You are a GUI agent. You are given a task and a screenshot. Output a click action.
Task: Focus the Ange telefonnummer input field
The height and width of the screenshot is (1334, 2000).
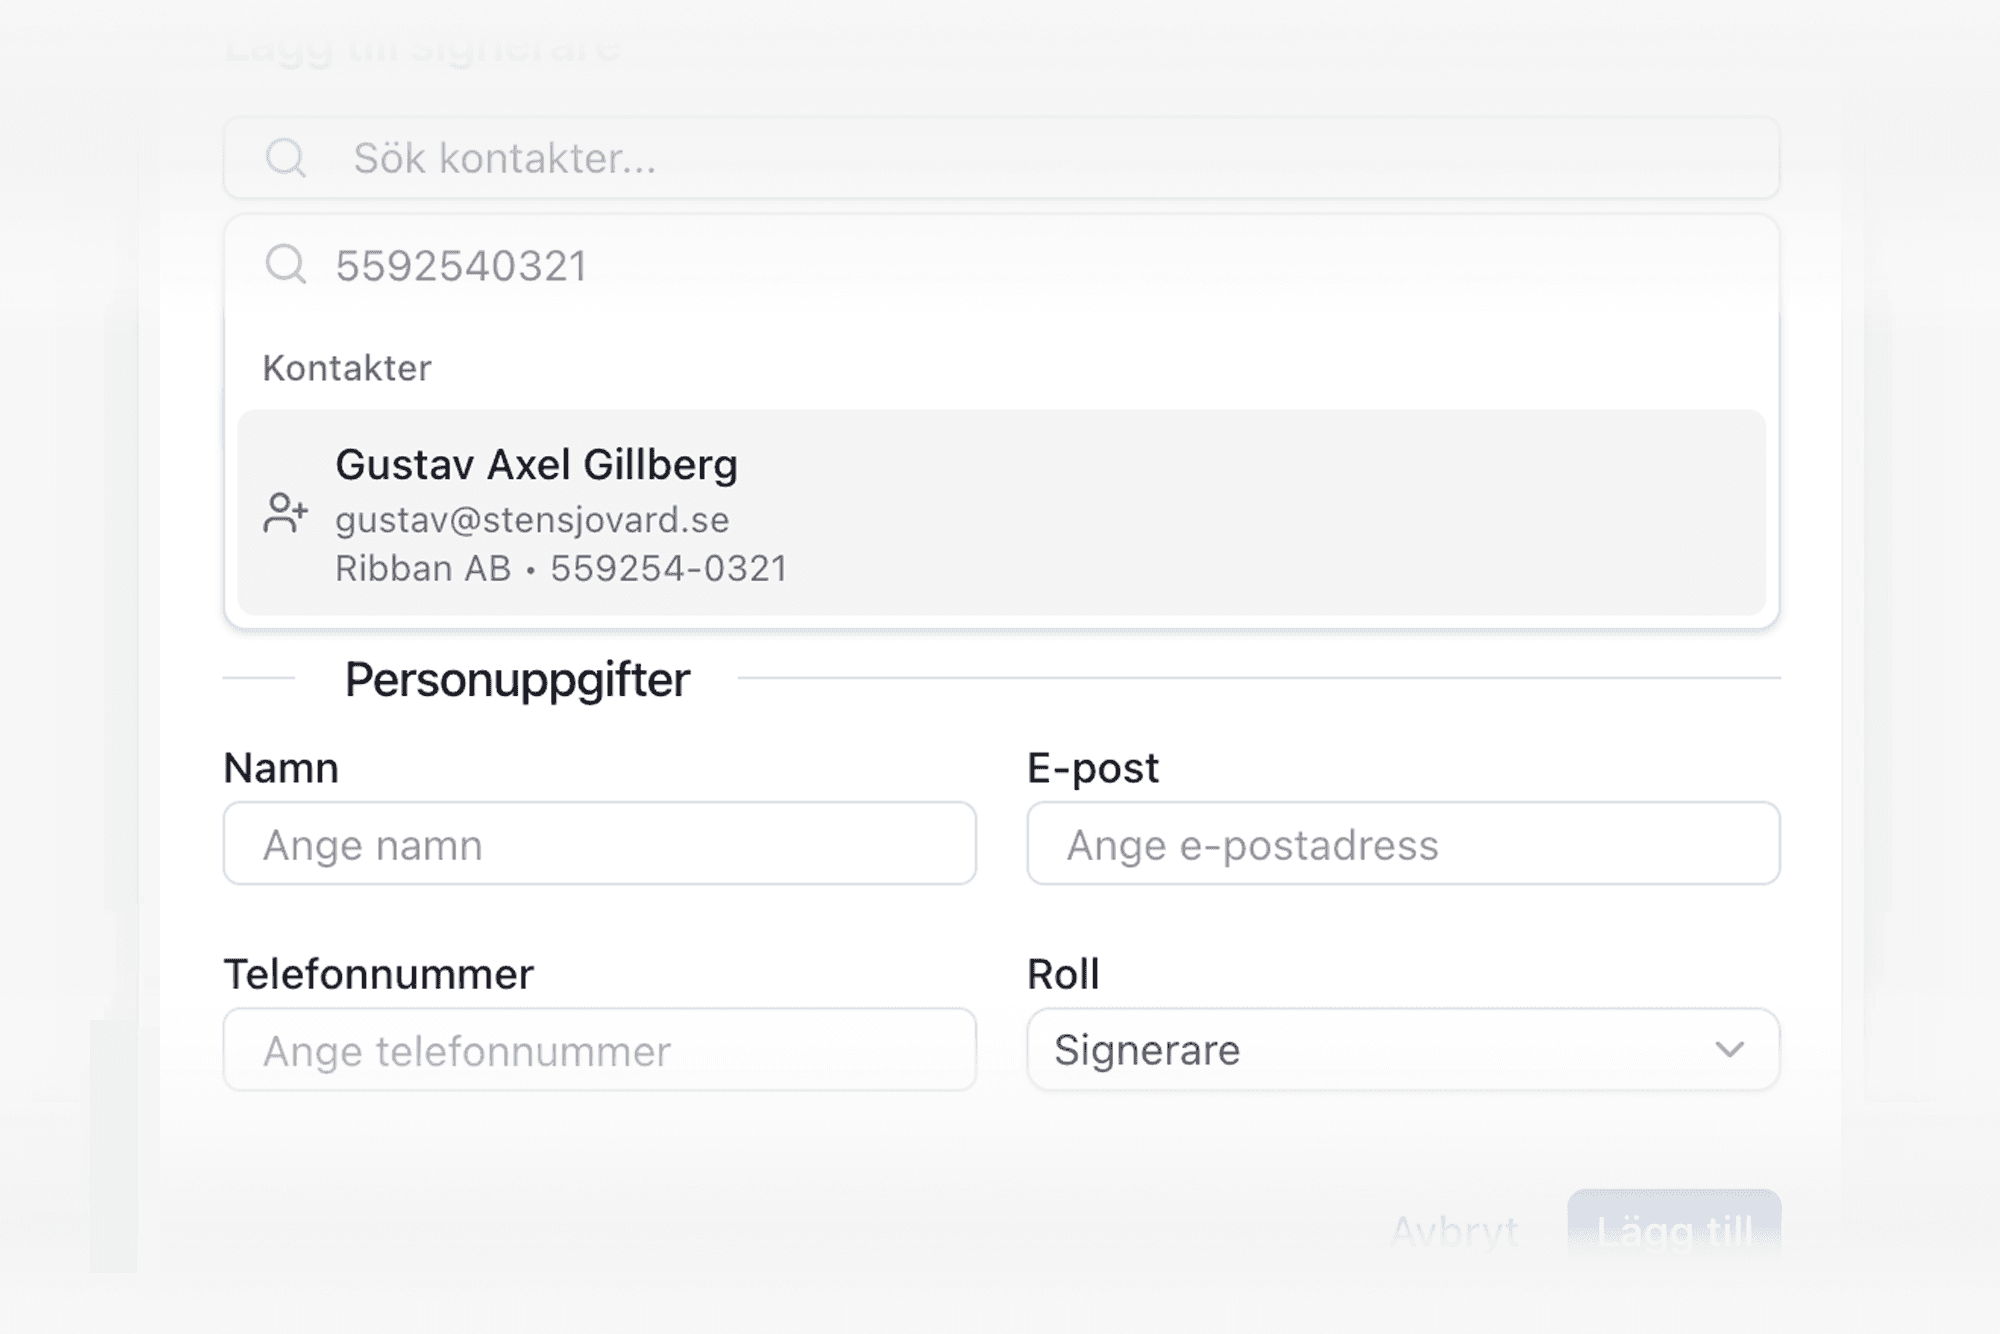tap(599, 1050)
